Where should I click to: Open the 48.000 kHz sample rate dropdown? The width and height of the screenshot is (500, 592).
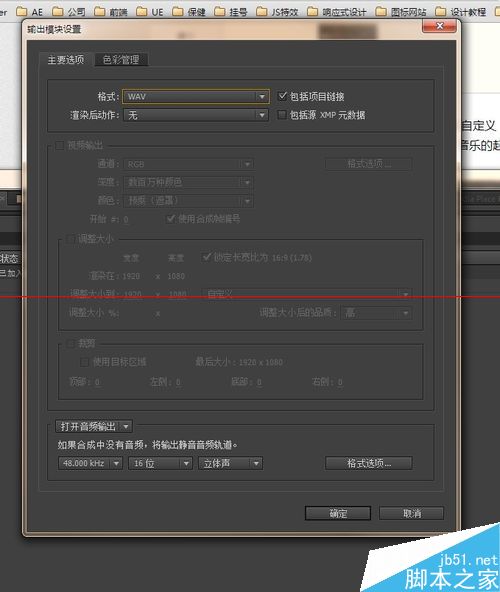pos(90,463)
